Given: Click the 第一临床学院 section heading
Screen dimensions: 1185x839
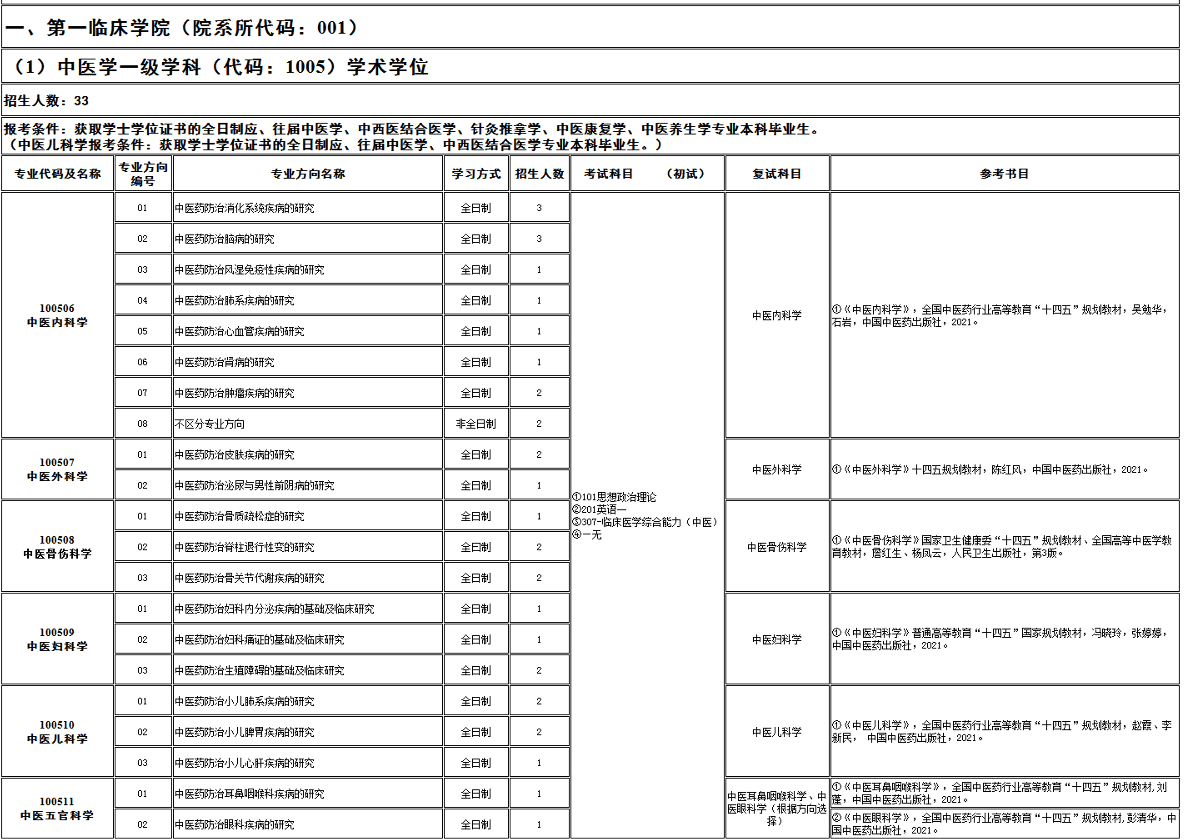Looking at the screenshot, I should (182, 27).
